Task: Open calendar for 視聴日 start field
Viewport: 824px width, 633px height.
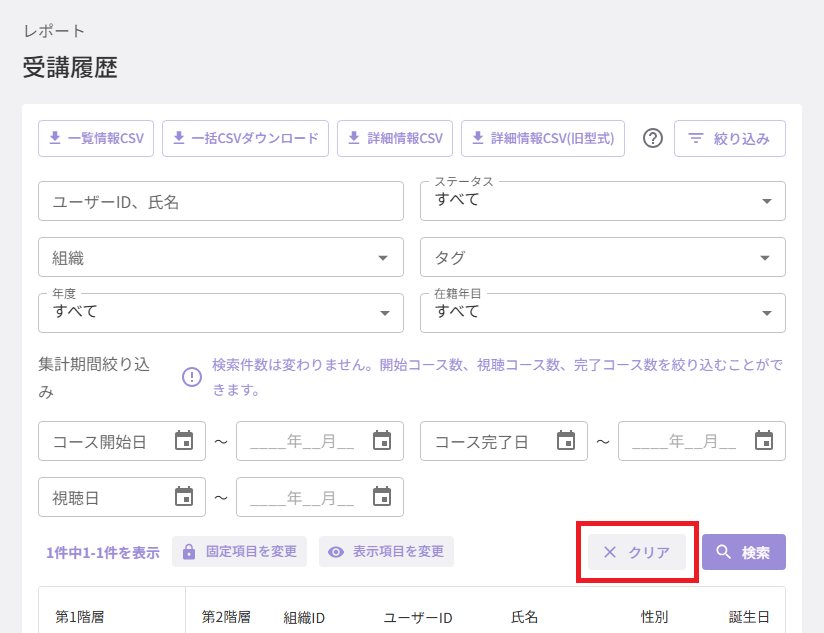Action: (184, 497)
